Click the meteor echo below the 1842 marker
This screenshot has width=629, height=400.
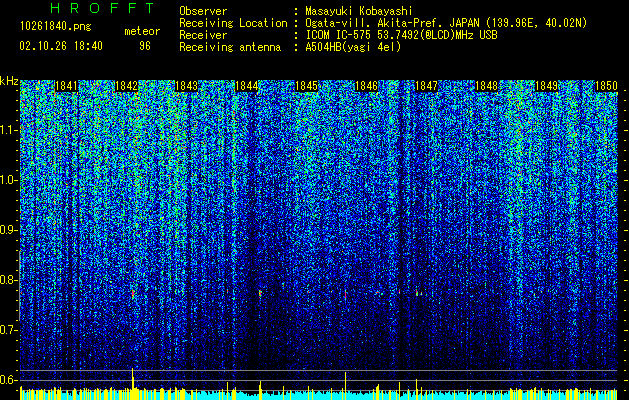click(133, 294)
